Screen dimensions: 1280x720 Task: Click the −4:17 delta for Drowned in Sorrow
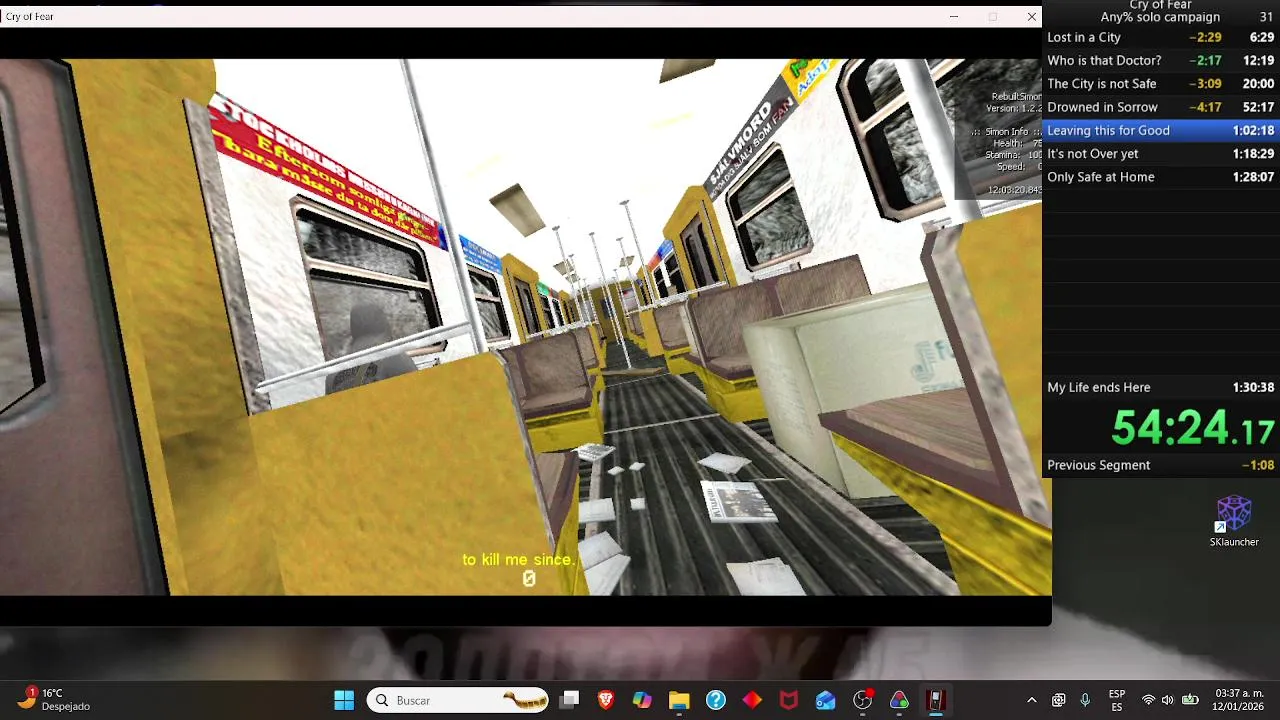coord(1205,107)
